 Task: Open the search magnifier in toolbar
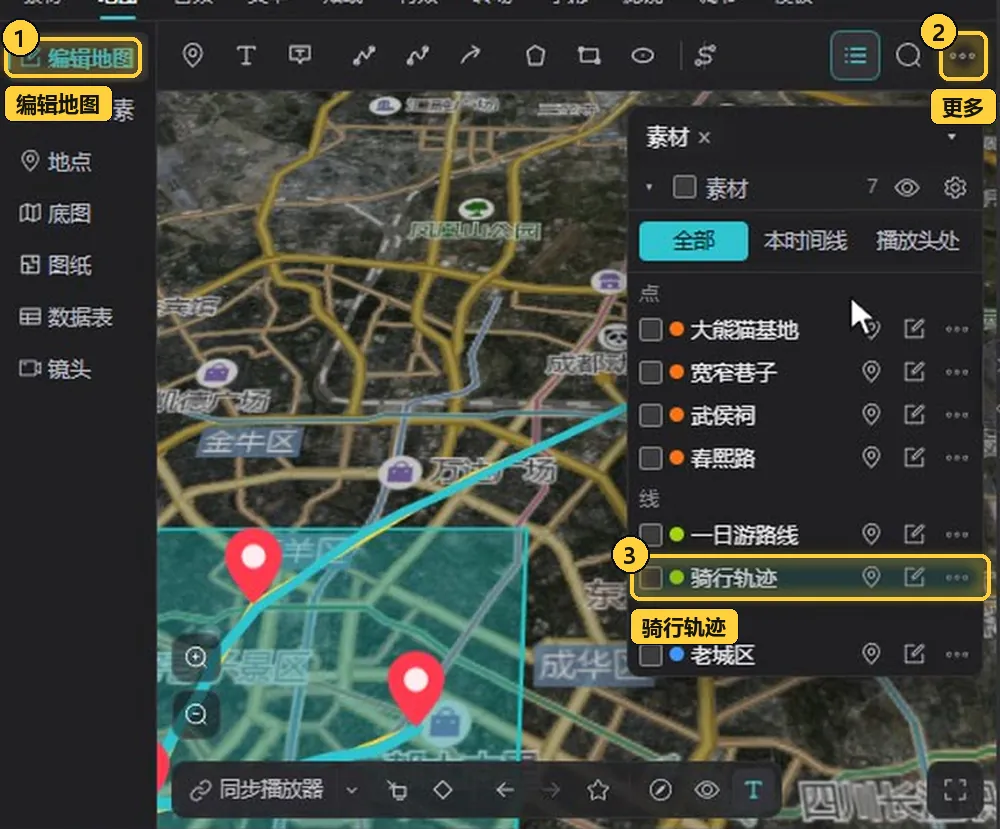908,55
